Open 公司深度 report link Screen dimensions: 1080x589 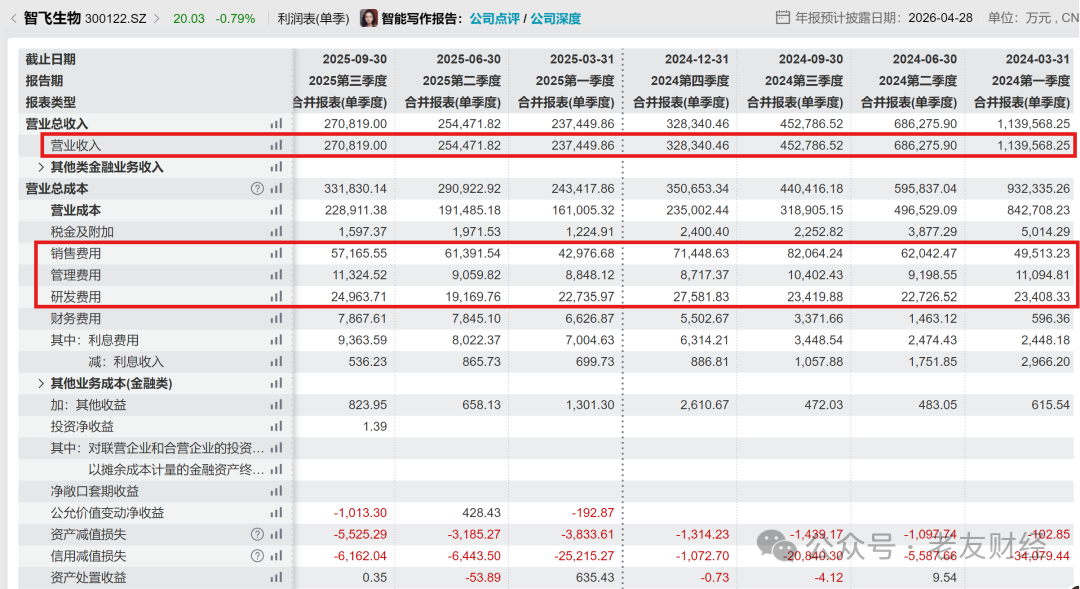(x=555, y=19)
